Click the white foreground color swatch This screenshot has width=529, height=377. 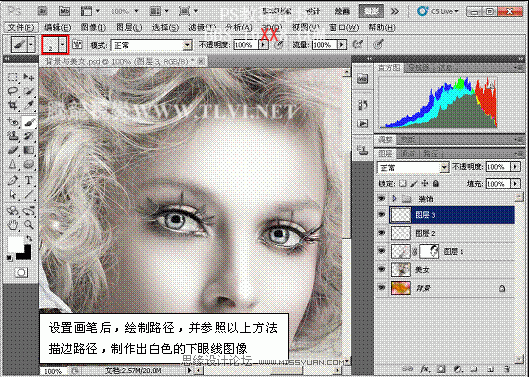click(x=15, y=243)
